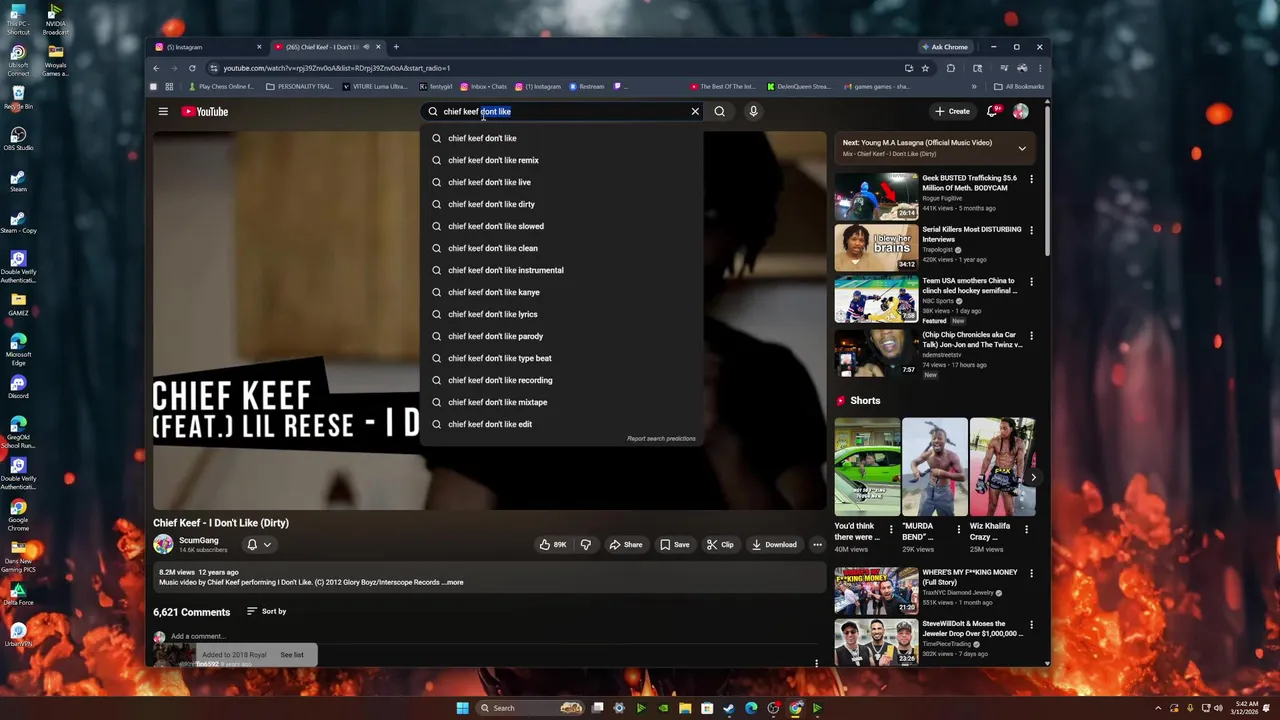
Task: Open Wiz Khalifa Crazy short thumbnail
Action: click(1002, 466)
